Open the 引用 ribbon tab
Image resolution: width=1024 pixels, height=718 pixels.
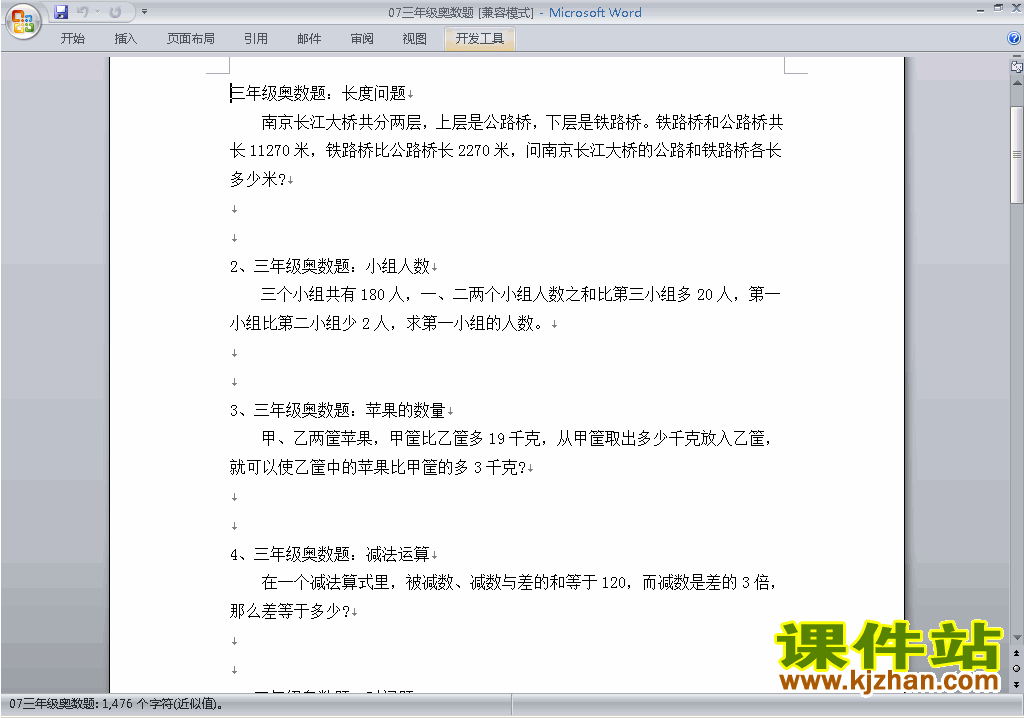256,39
